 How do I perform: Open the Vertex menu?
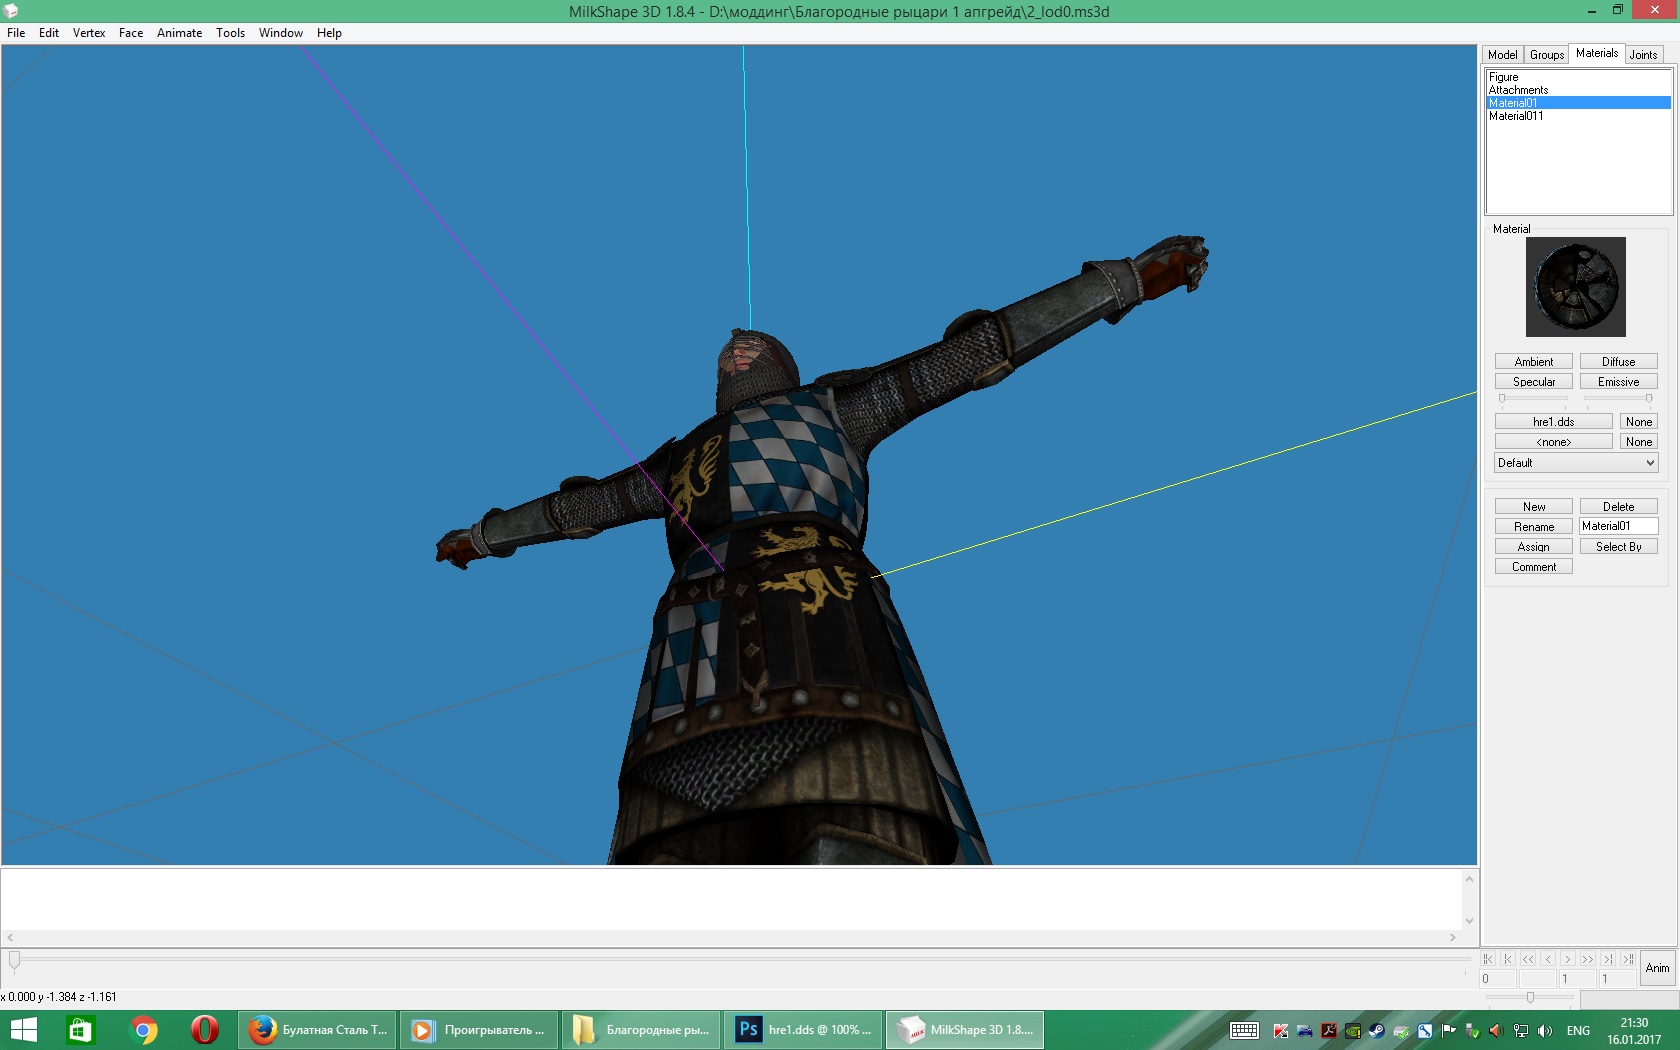pyautogui.click(x=89, y=33)
